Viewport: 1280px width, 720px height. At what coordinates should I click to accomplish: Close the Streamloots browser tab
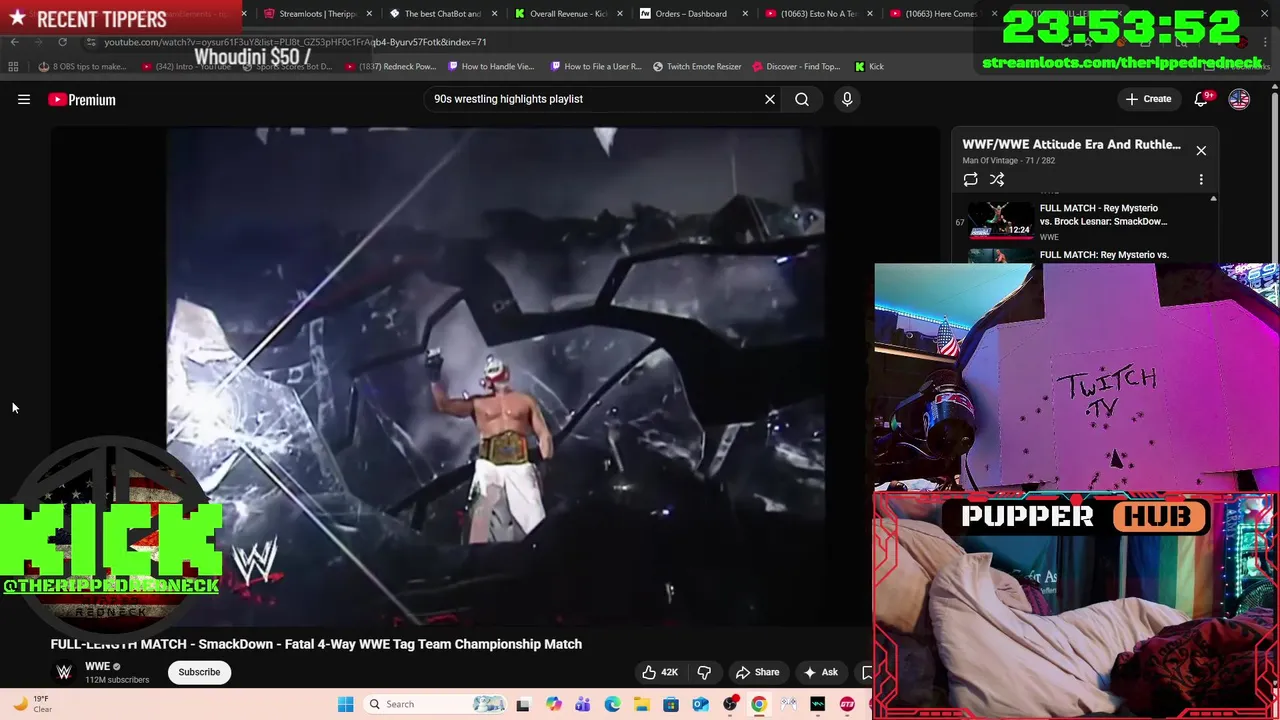(x=370, y=14)
